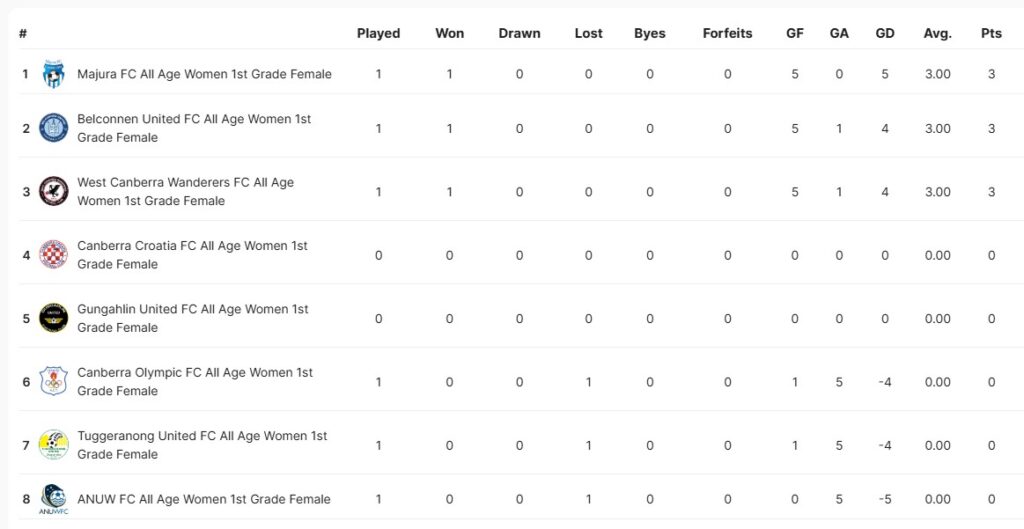The image size is (1024, 529).
Task: Select the Played column header
Action: (378, 33)
